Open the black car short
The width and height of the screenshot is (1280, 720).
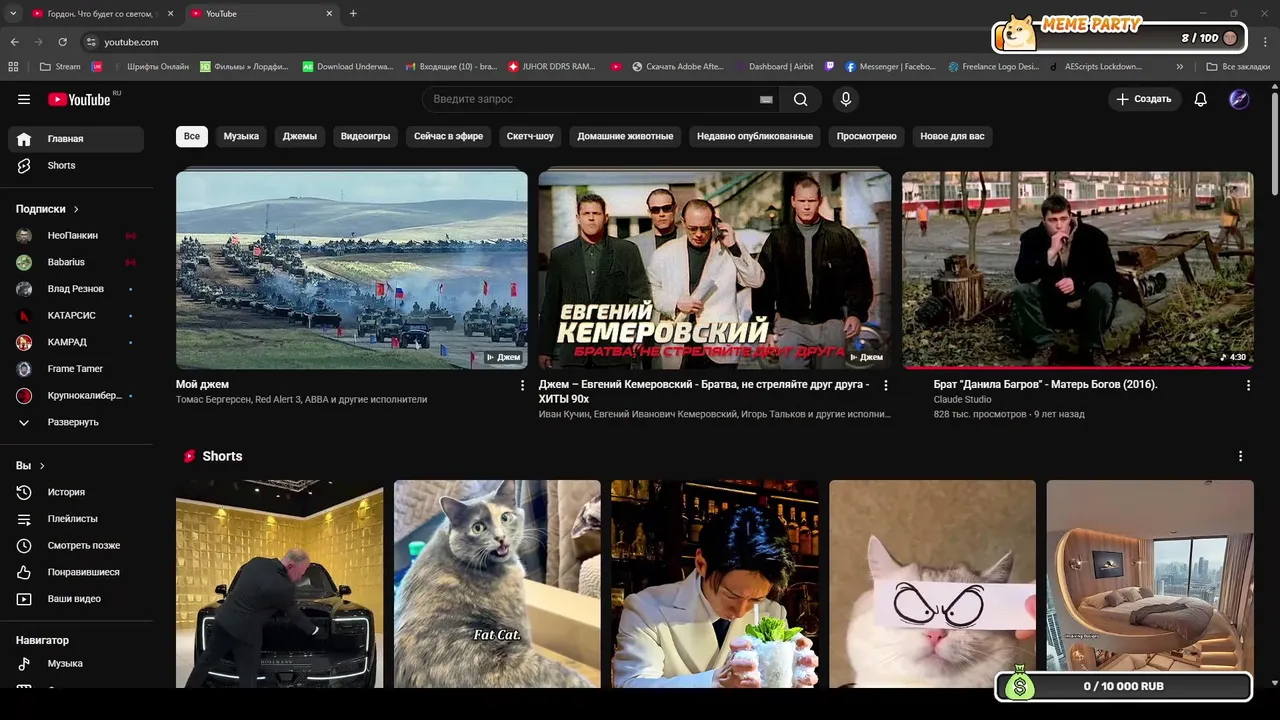tap(279, 584)
